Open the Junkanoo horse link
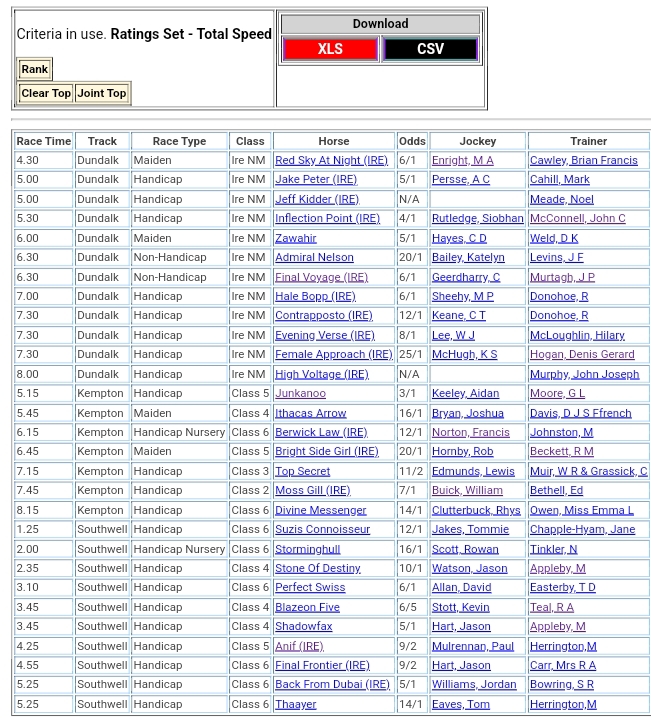This screenshot has height=723, width=651. click(300, 394)
